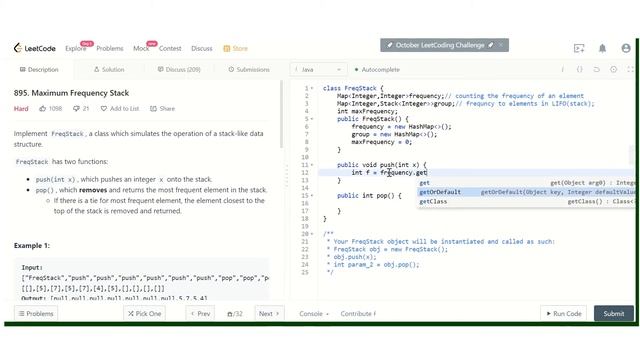The width and height of the screenshot is (640, 360).
Task: Switch to the Solution tab
Action: [109, 69]
